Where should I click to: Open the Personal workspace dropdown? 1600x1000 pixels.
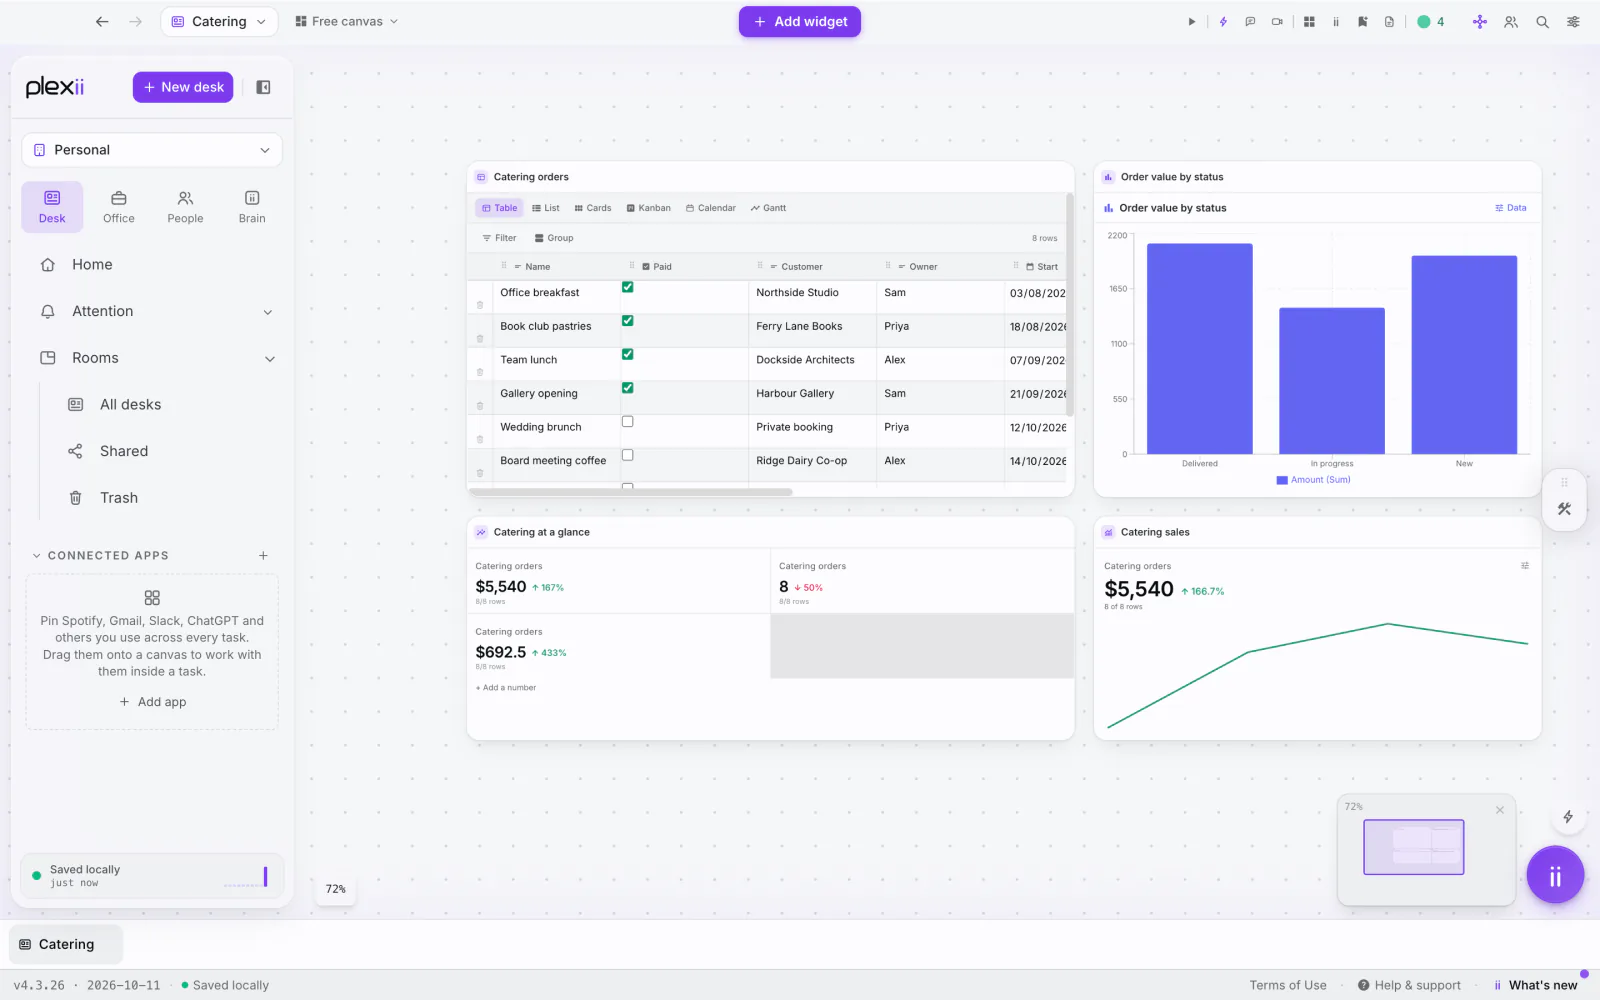click(x=152, y=150)
